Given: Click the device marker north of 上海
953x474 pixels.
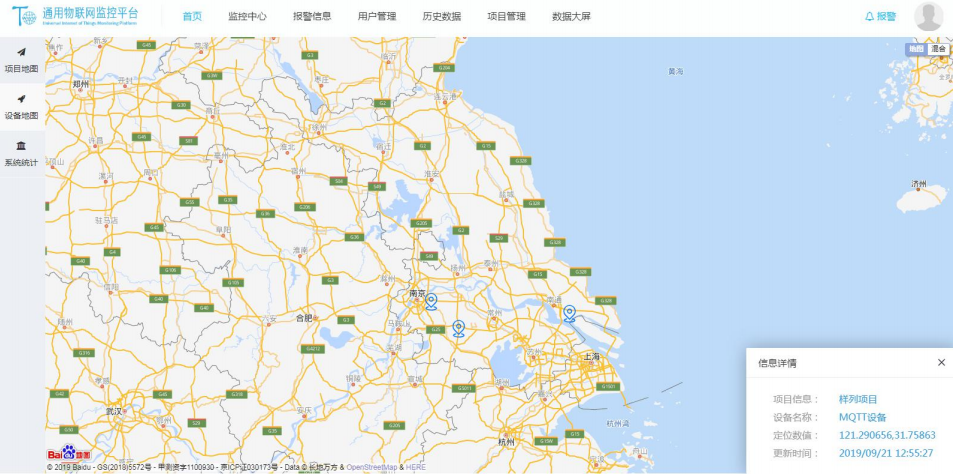Looking at the screenshot, I should 569,313.
